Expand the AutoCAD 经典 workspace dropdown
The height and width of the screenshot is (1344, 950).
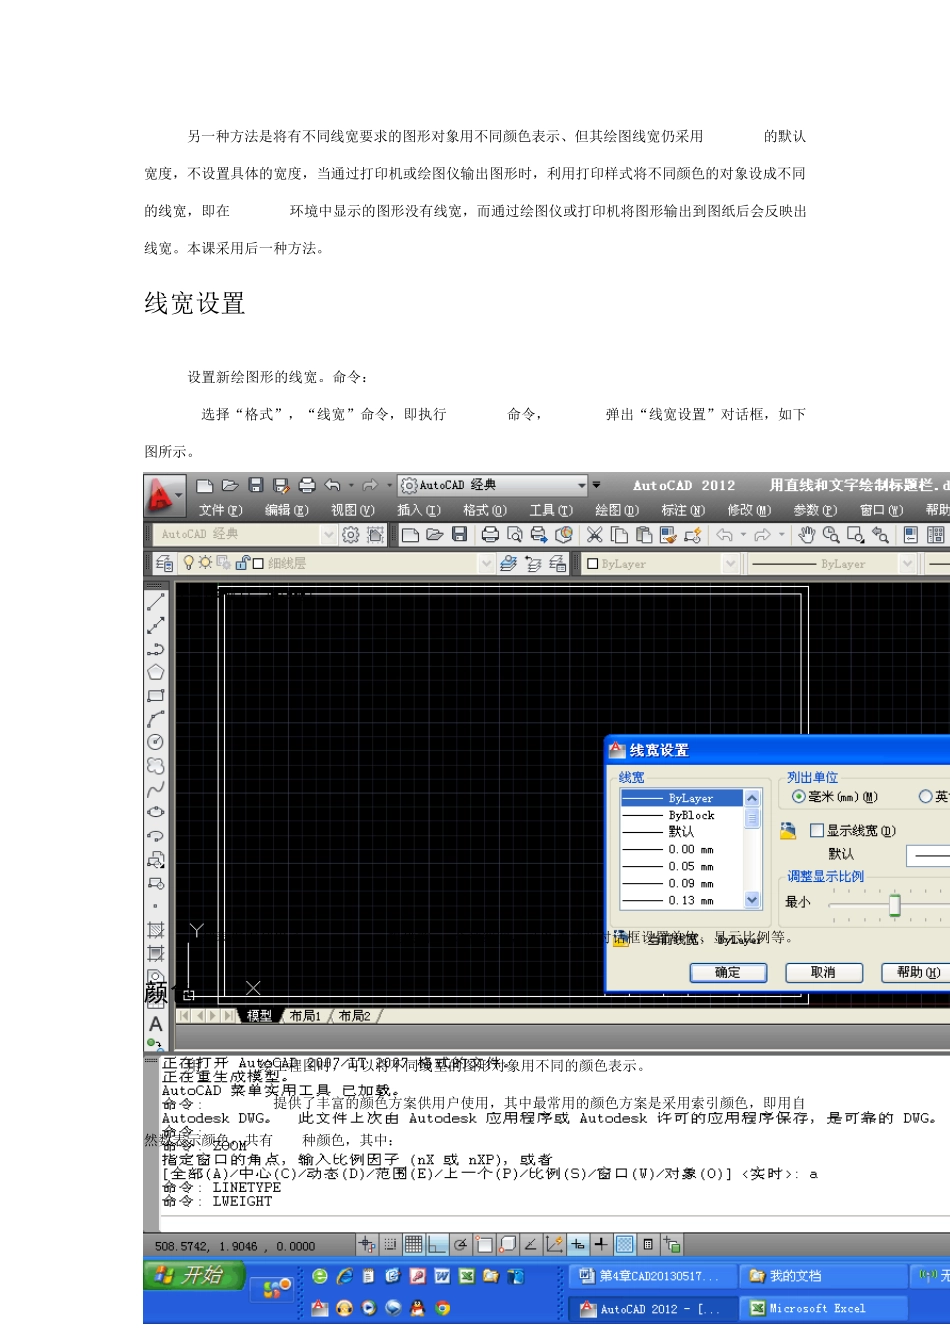click(581, 485)
